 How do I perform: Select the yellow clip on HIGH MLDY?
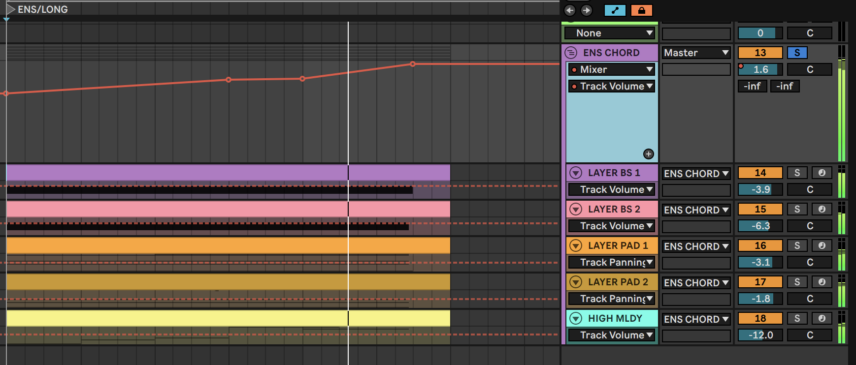(x=228, y=319)
